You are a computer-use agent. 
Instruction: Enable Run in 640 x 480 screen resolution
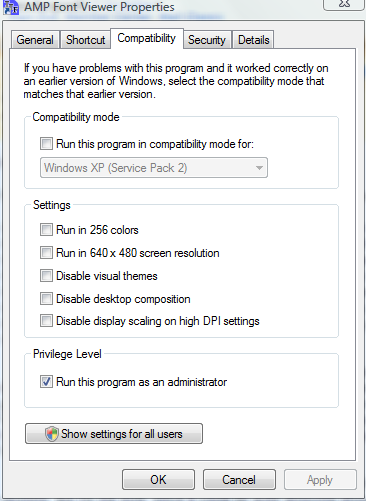coord(46,253)
